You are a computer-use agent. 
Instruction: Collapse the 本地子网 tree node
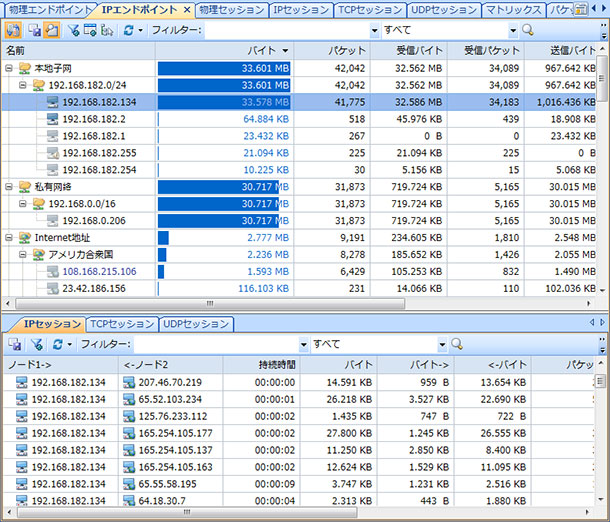click(x=9, y=68)
